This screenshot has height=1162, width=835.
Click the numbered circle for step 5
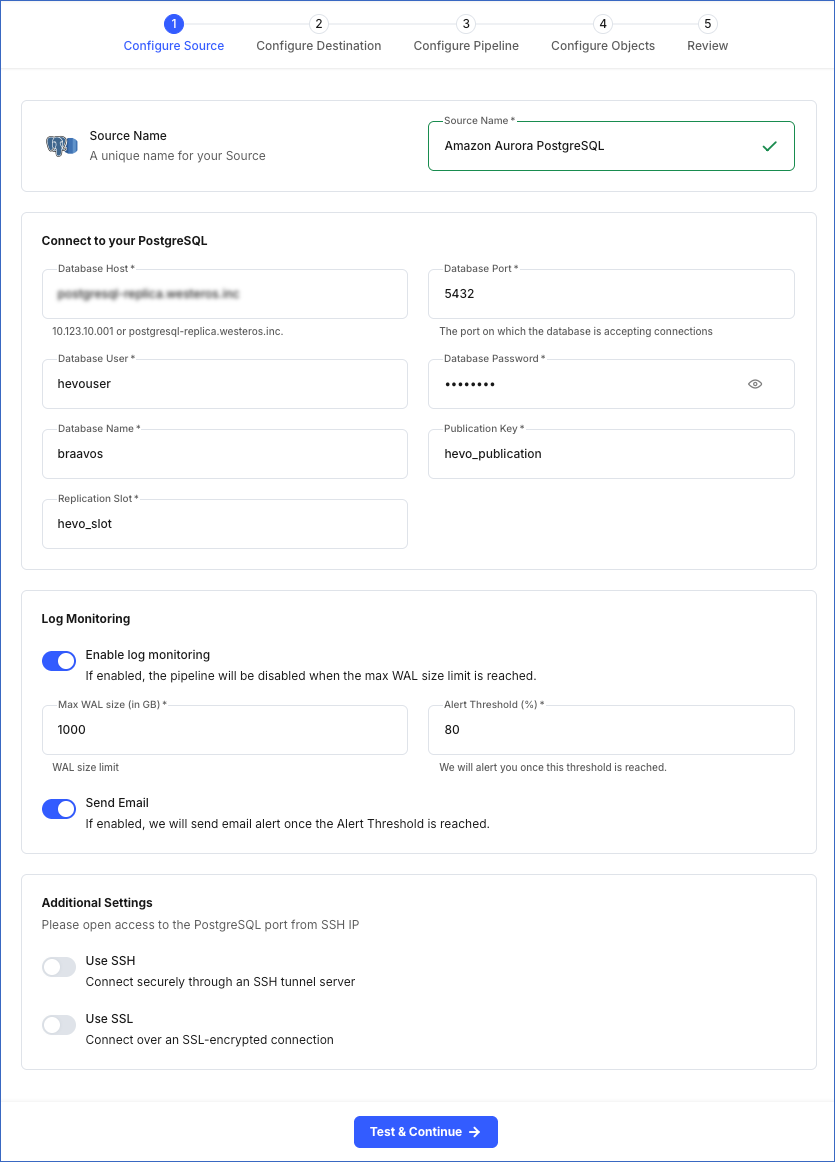(707, 24)
